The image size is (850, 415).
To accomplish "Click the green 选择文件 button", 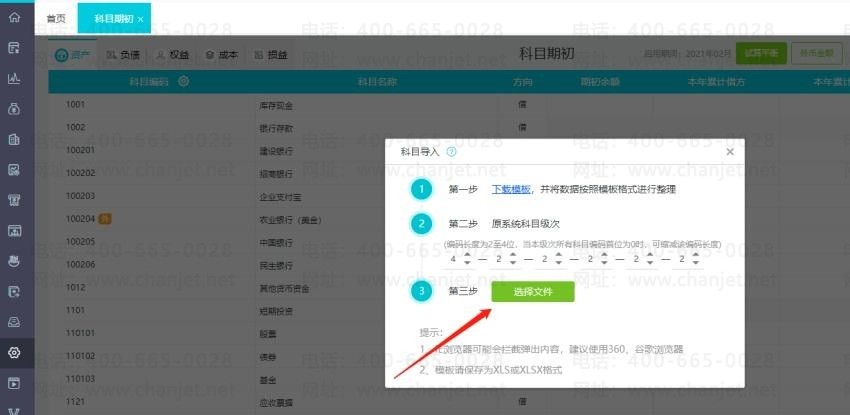I will pos(533,291).
